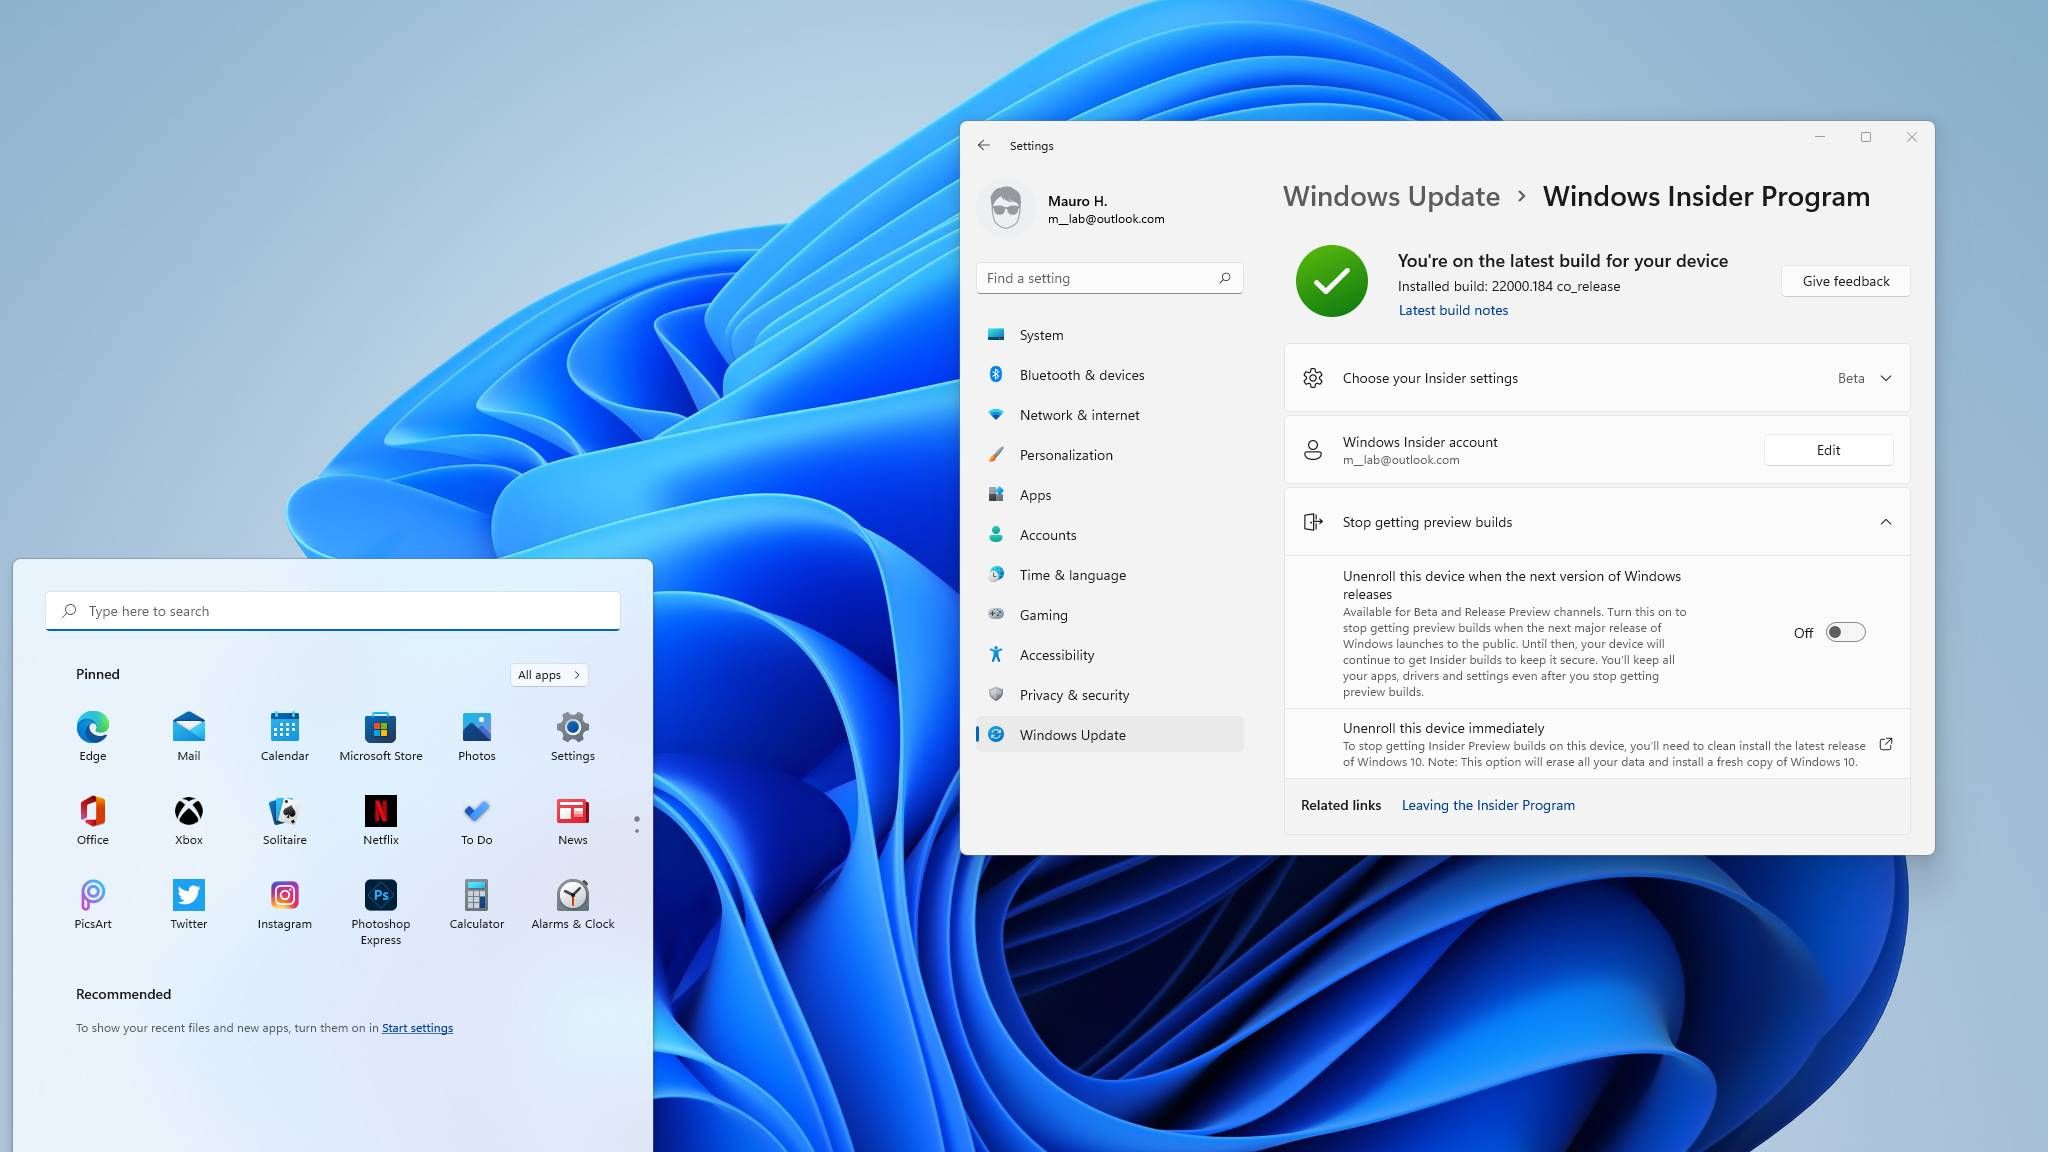Click the Edge browser icon
2048x1152 pixels.
coord(92,727)
